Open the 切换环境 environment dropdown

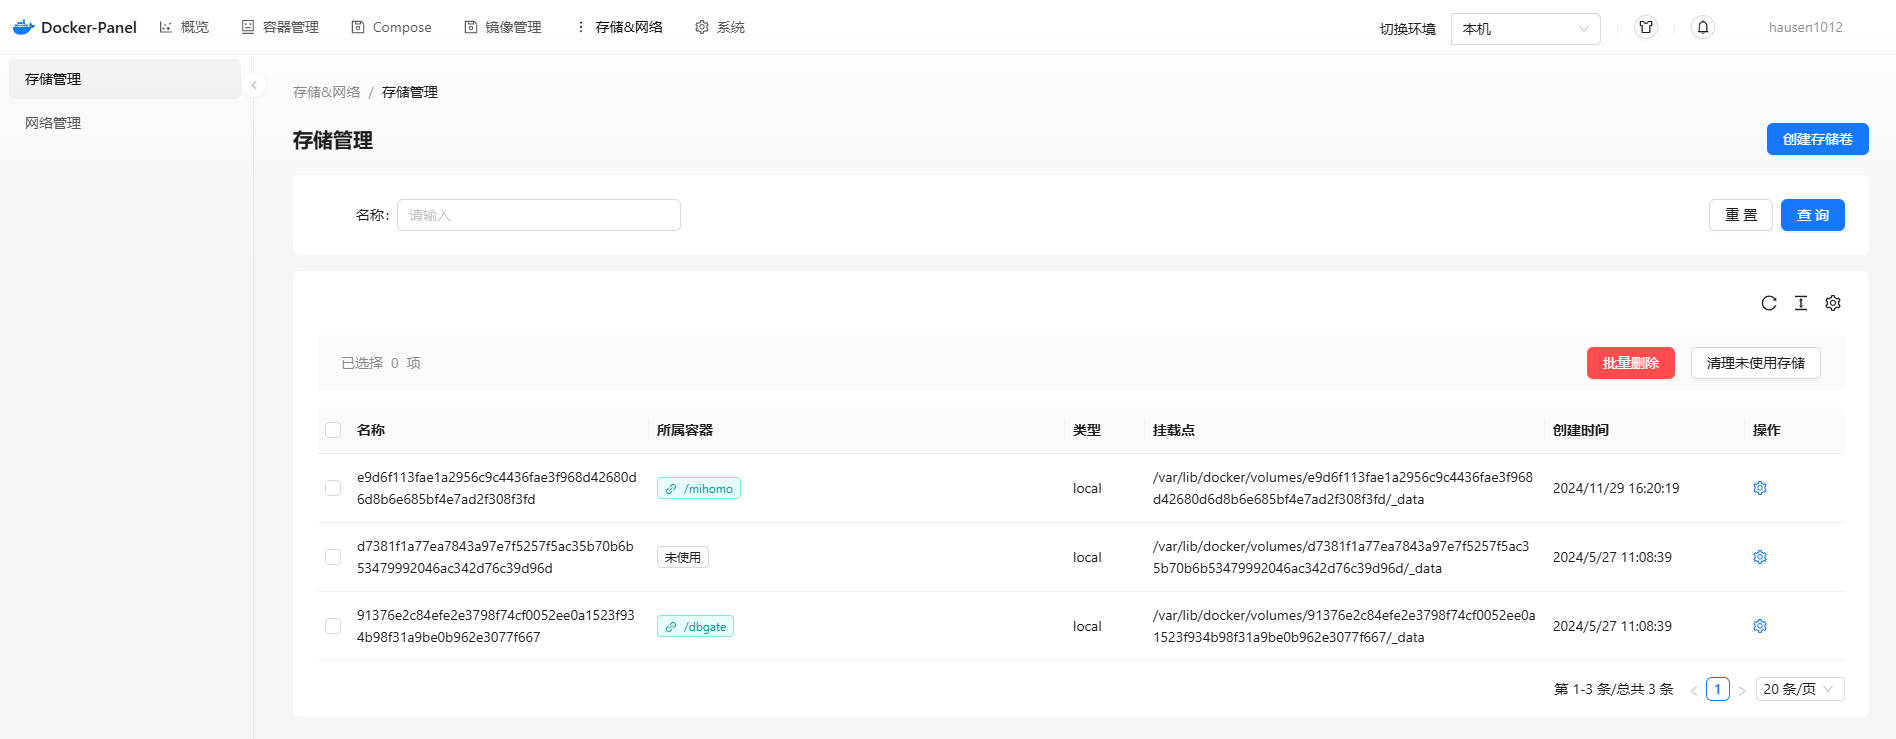[x=1525, y=29]
